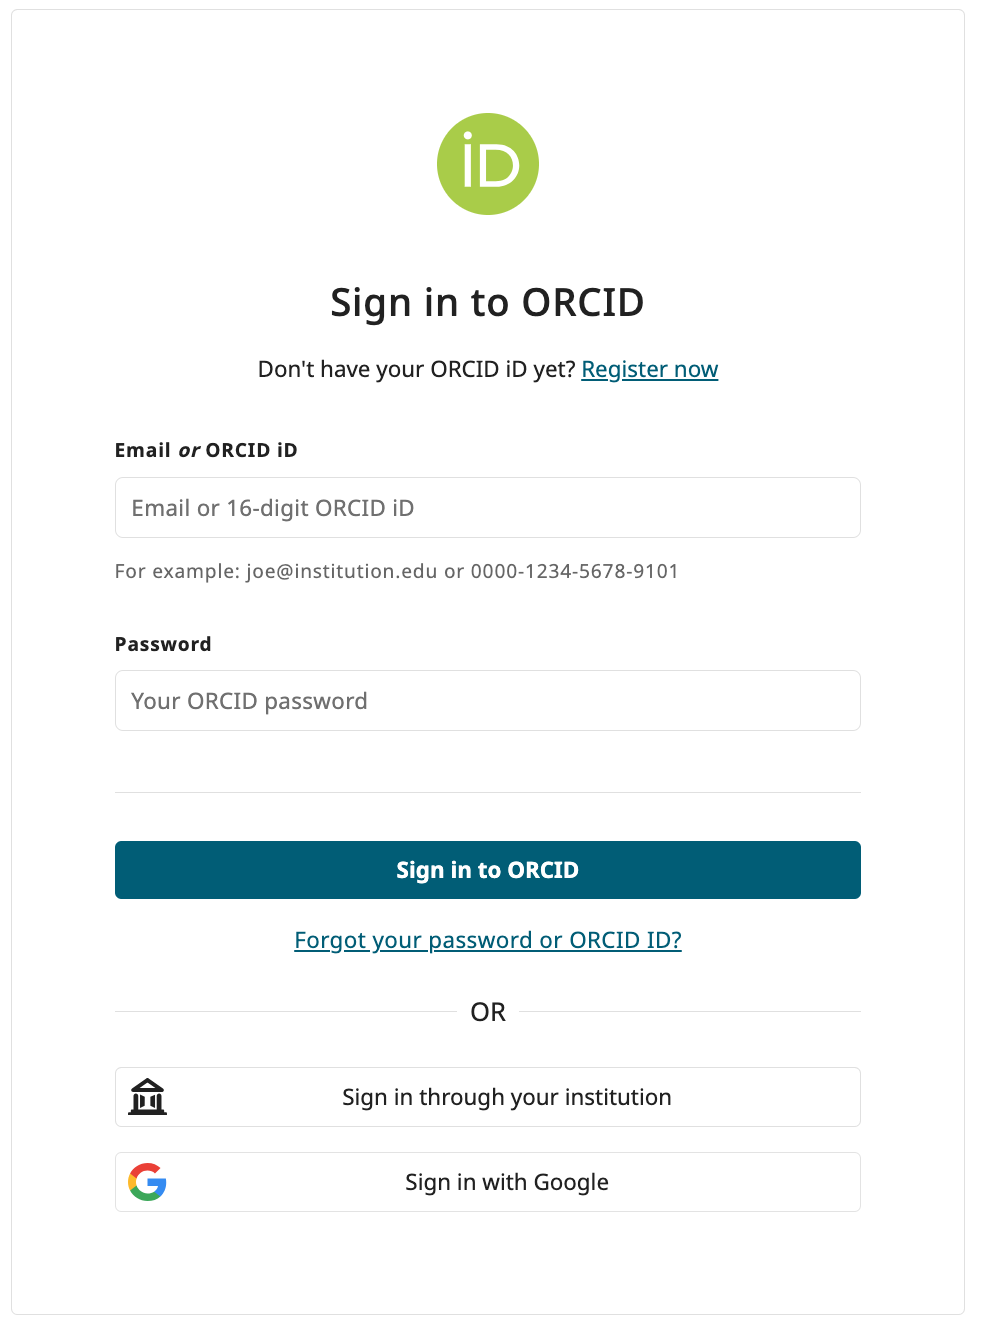
Task: Click the iD symbol inside the green circle
Action: (487, 163)
